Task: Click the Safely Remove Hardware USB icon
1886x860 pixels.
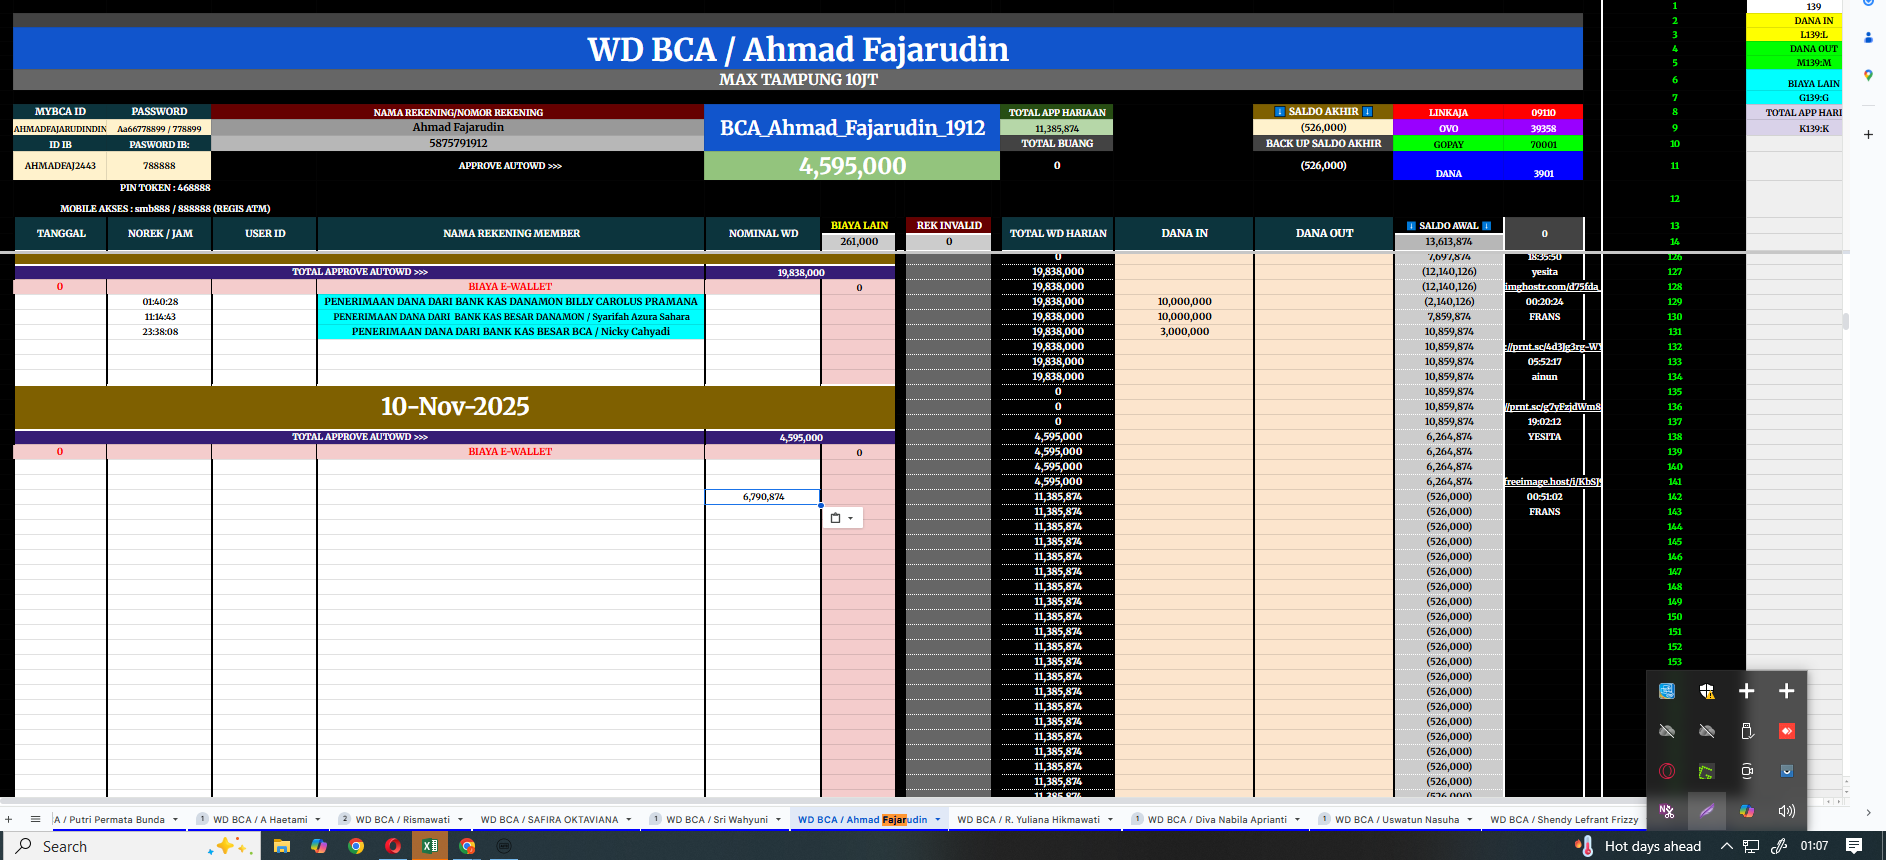Action: click(1747, 731)
